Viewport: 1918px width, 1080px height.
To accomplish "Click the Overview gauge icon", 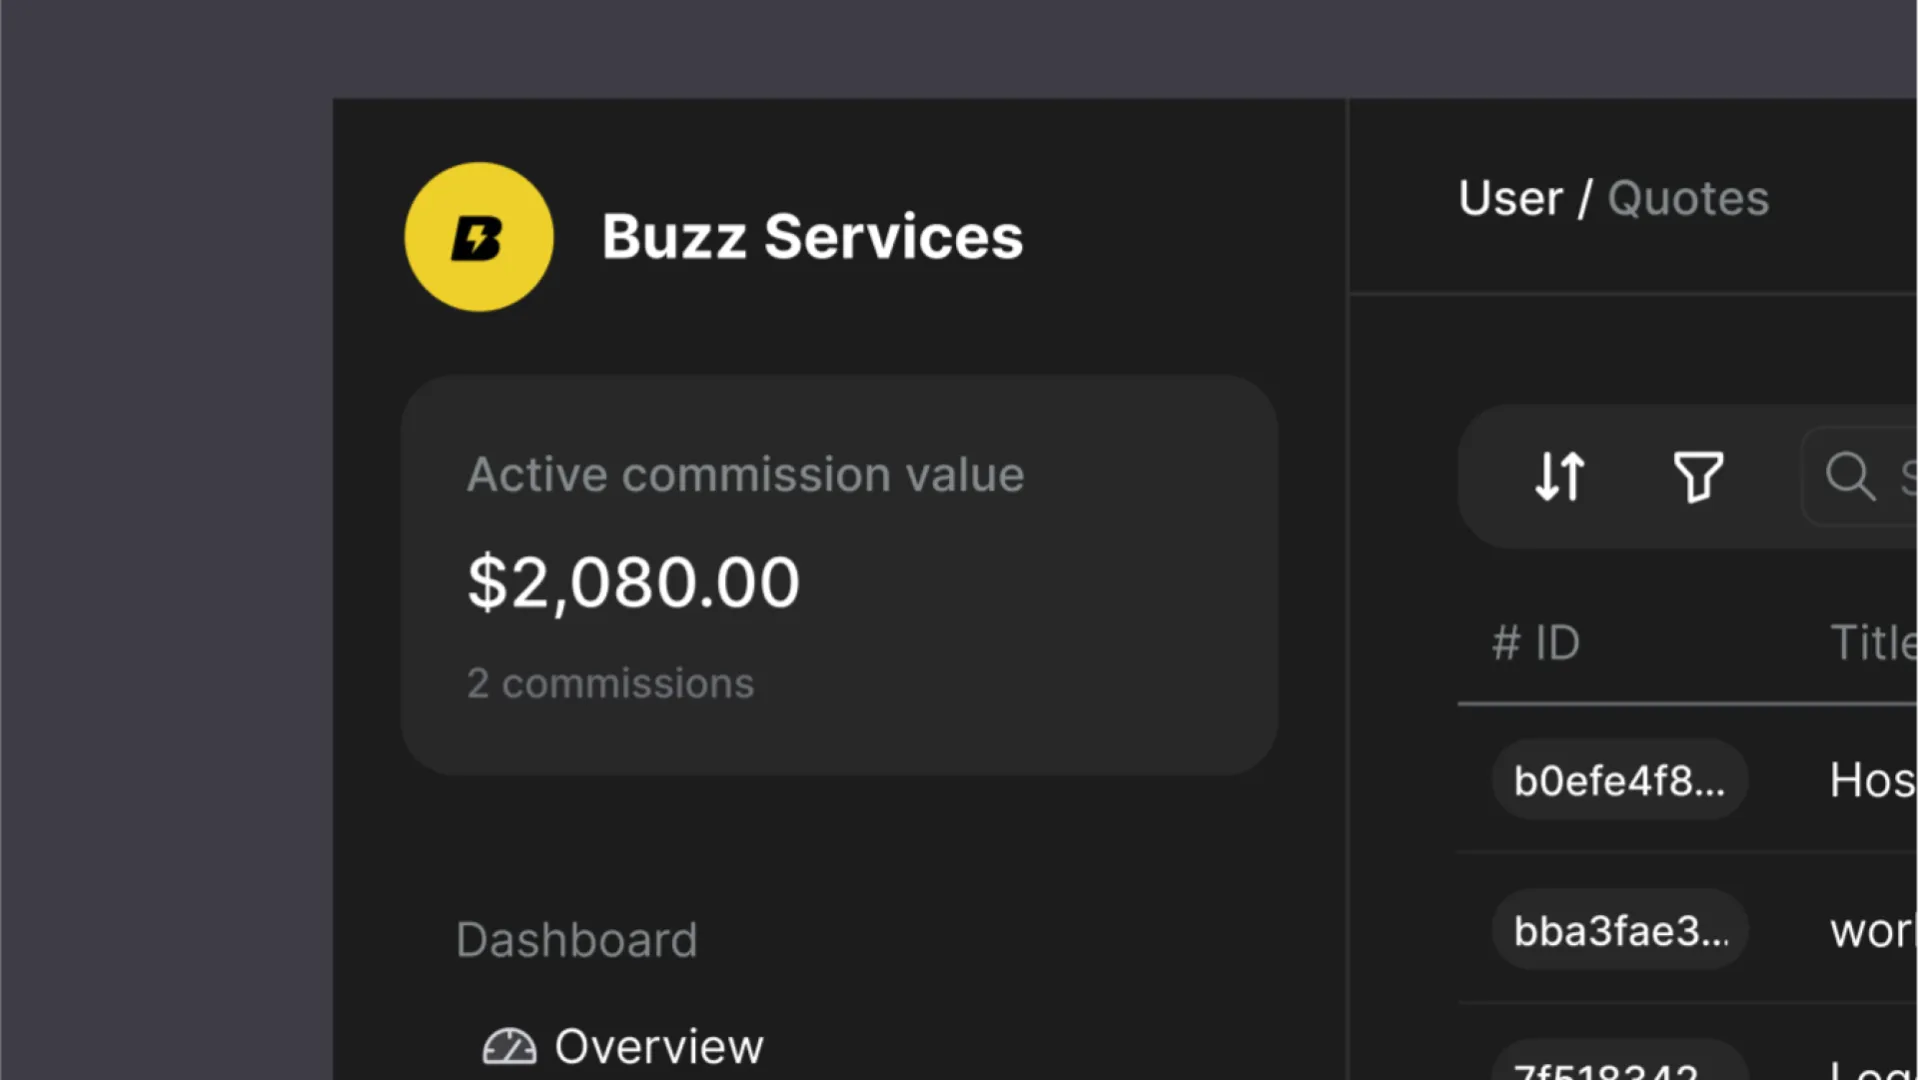I will [x=509, y=1047].
